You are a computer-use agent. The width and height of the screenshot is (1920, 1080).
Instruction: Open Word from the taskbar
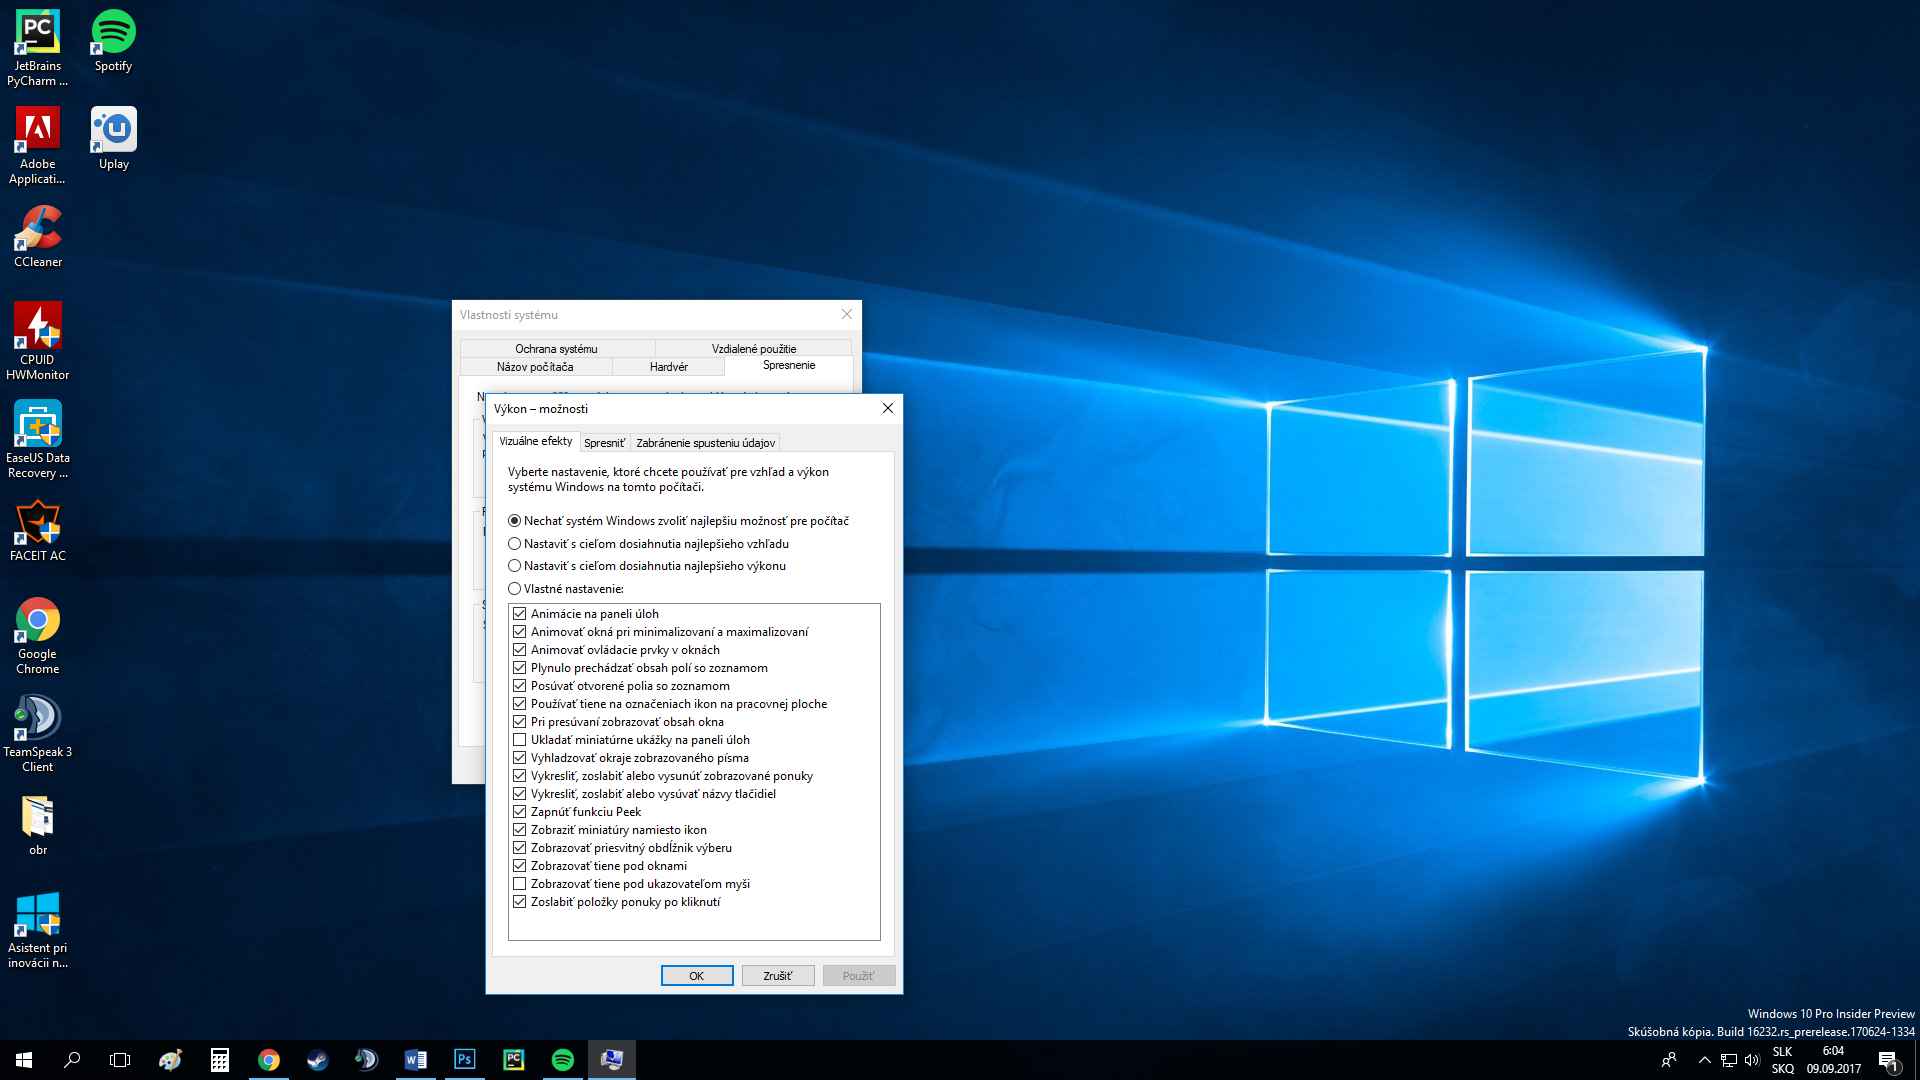pyautogui.click(x=416, y=1060)
